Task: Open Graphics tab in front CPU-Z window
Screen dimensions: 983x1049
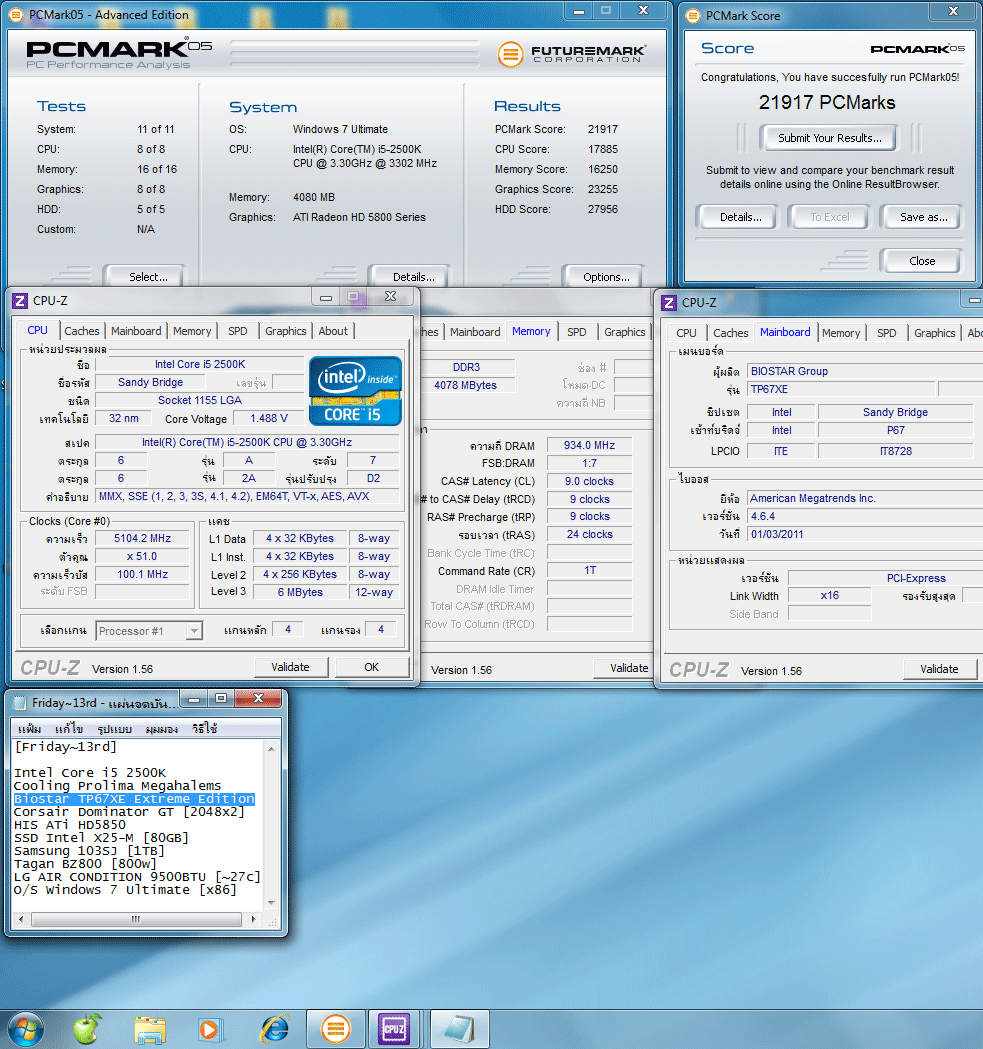Action: [x=286, y=331]
